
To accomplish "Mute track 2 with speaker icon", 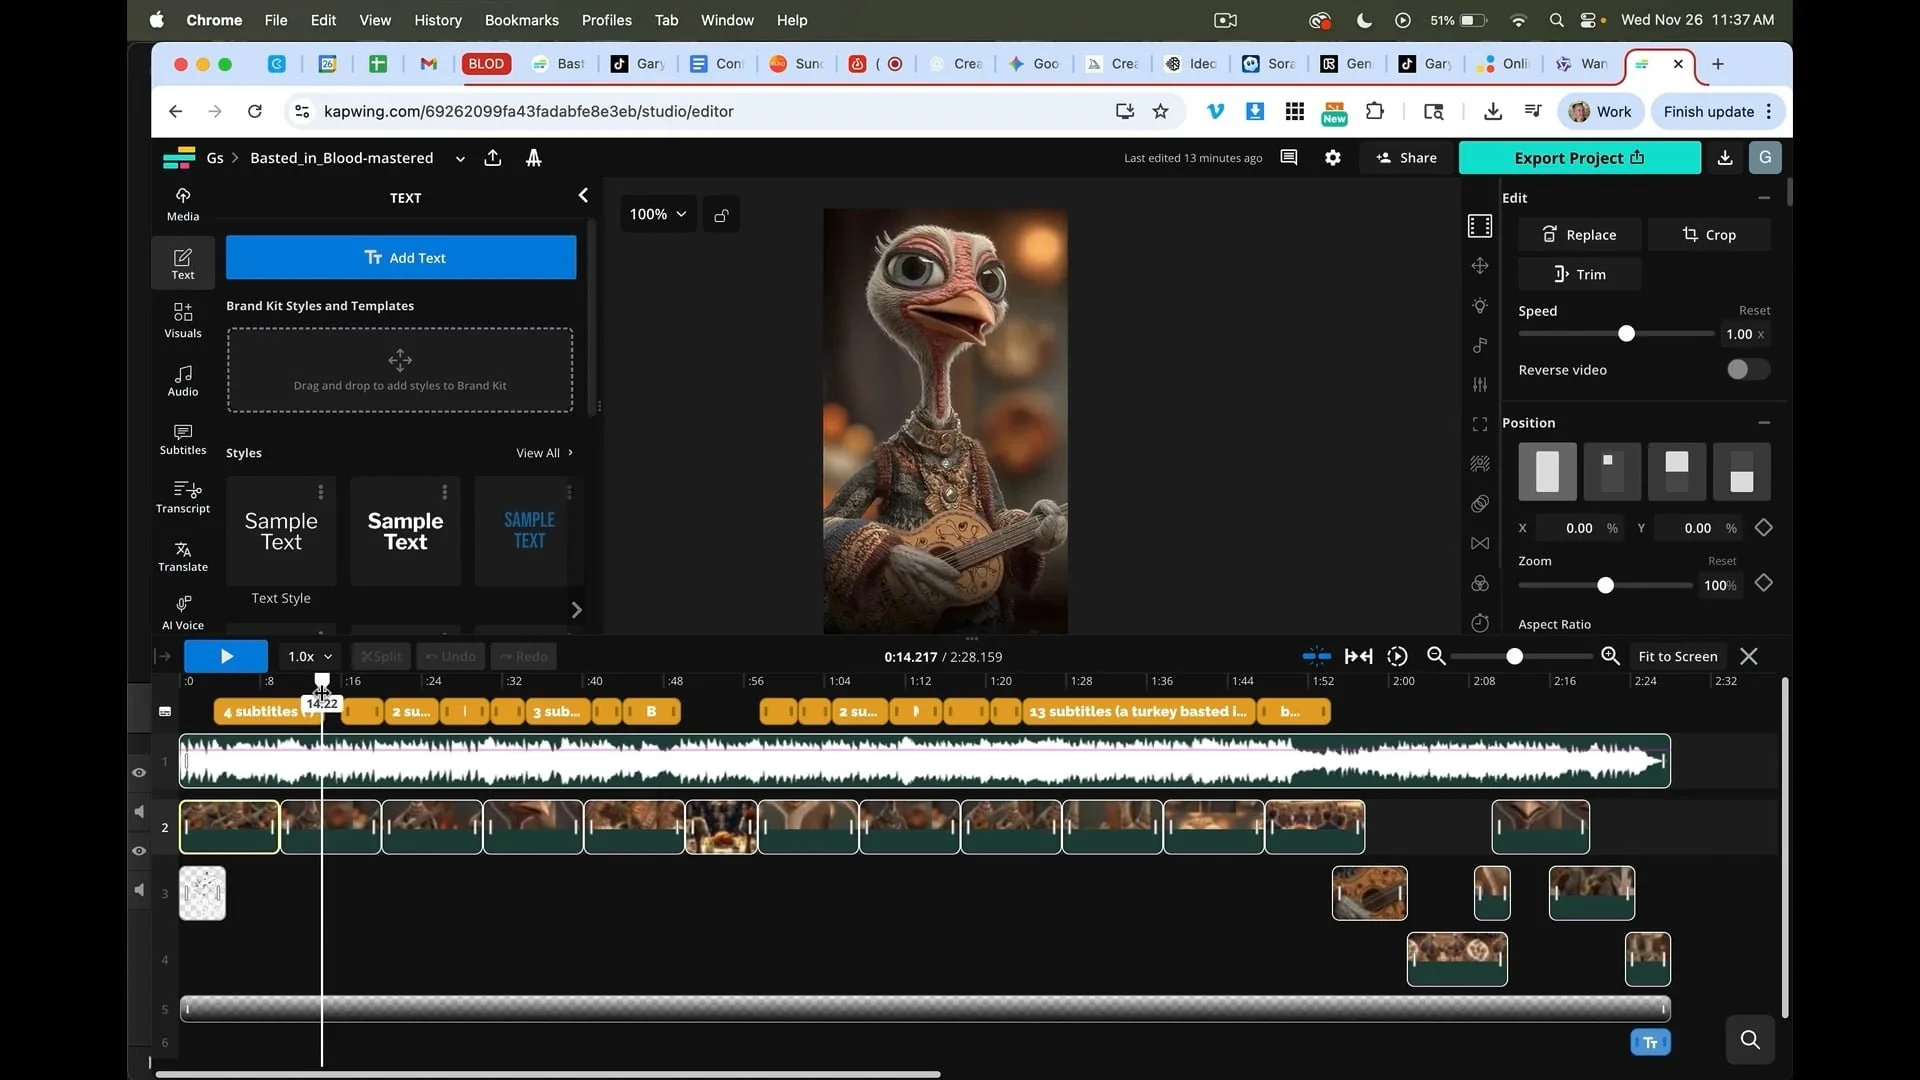I will [x=139, y=811].
